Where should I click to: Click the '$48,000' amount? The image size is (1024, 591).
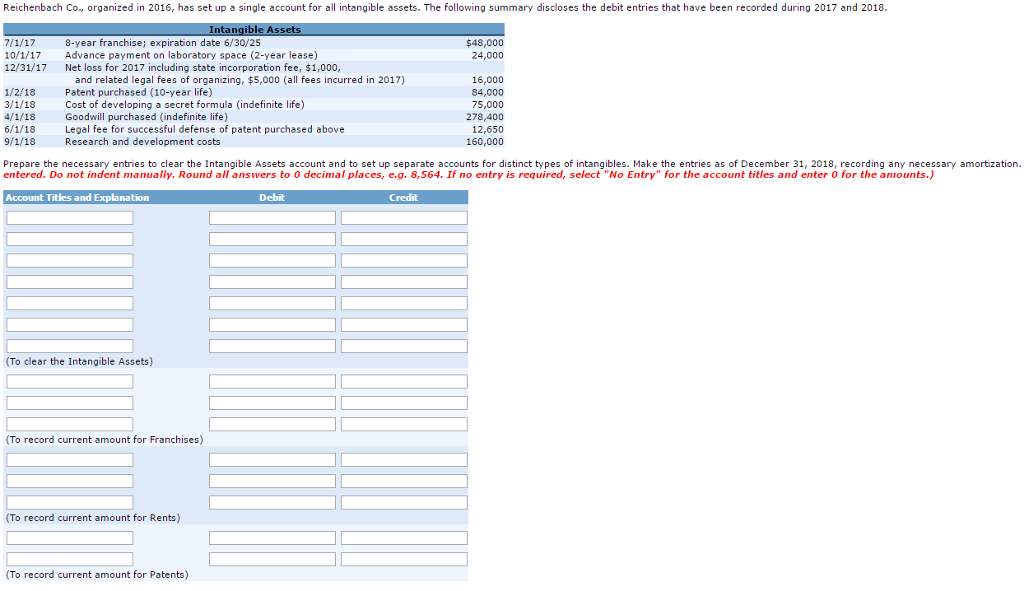click(x=485, y=42)
